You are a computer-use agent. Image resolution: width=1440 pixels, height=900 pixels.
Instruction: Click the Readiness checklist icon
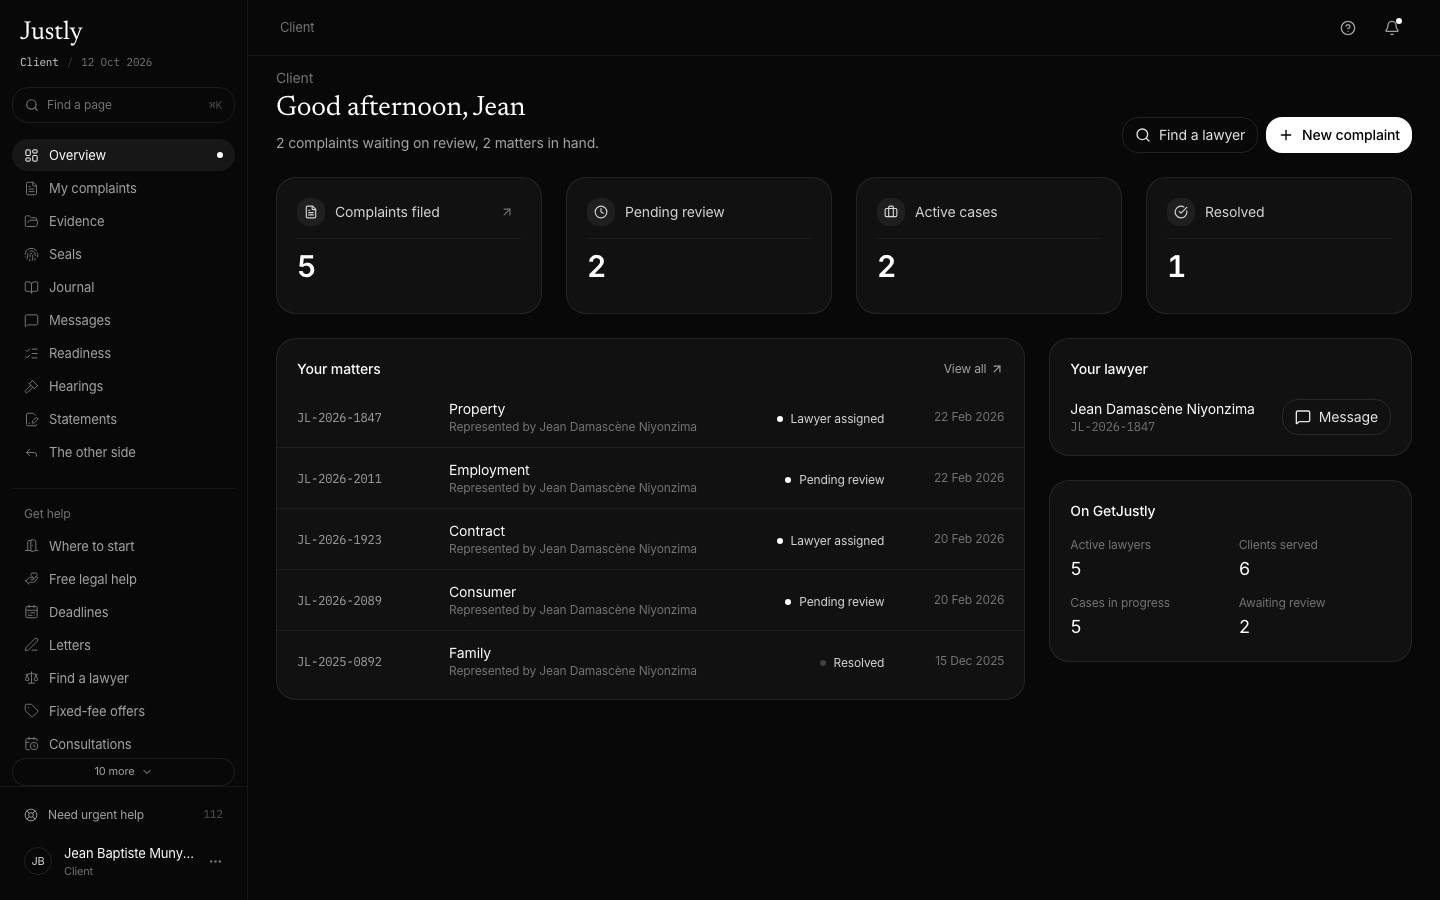[x=32, y=354]
